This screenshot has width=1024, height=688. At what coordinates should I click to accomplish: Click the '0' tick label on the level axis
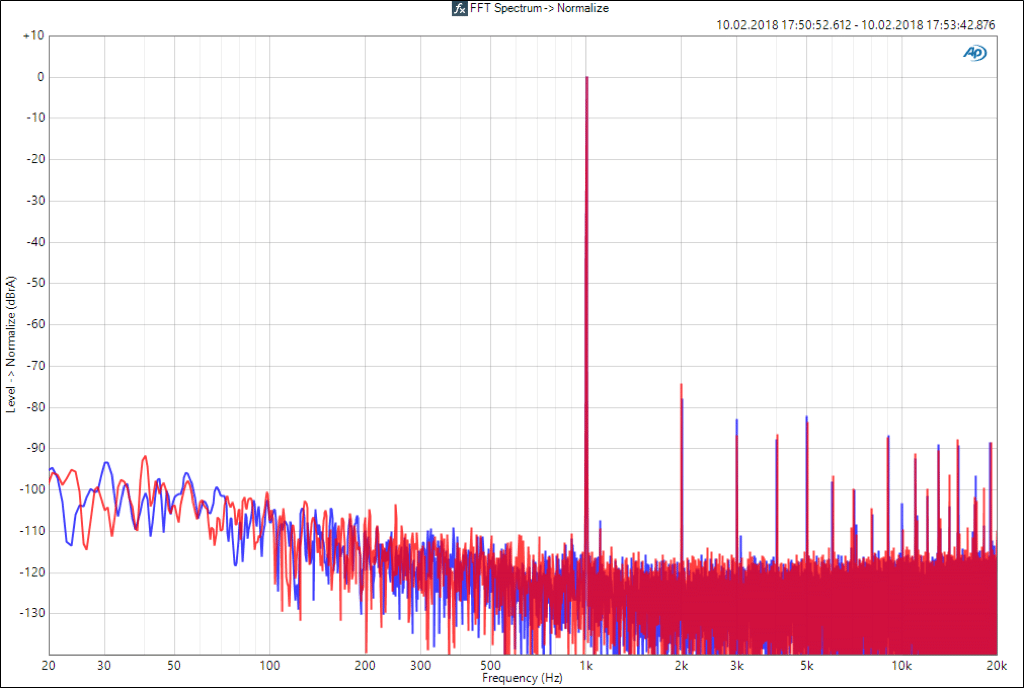[x=41, y=77]
